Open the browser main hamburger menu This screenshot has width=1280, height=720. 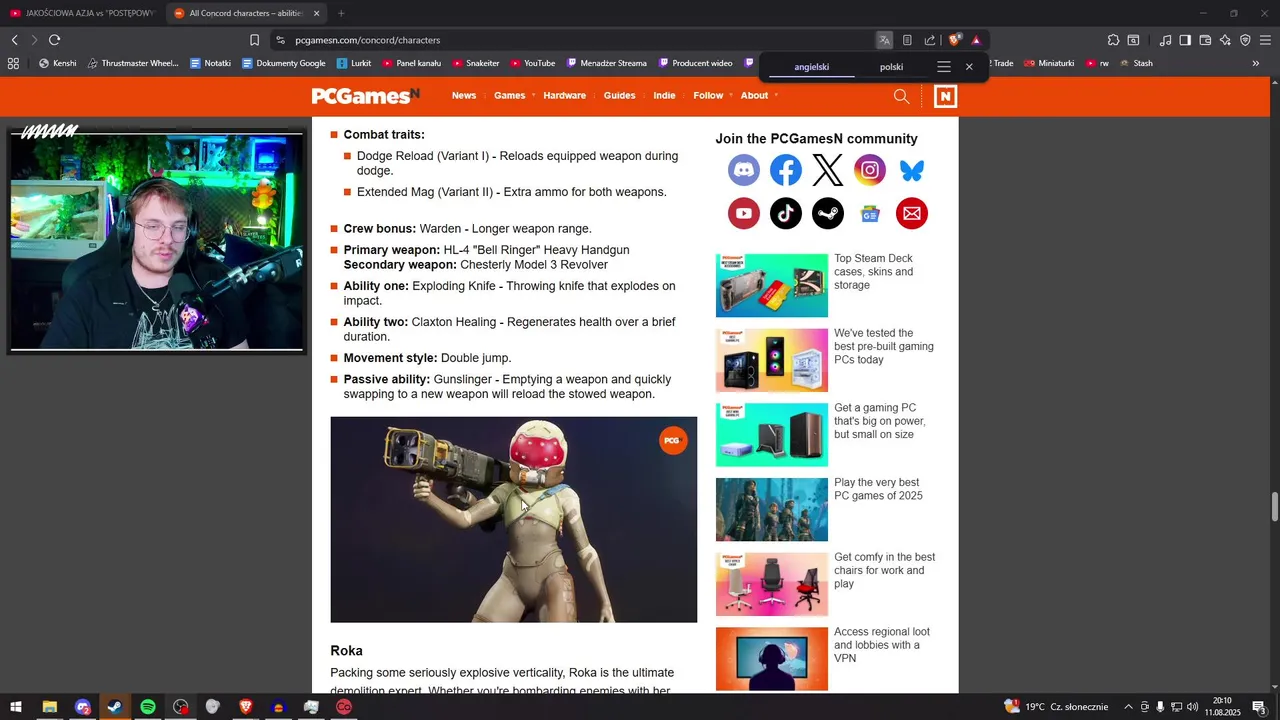coord(1265,40)
